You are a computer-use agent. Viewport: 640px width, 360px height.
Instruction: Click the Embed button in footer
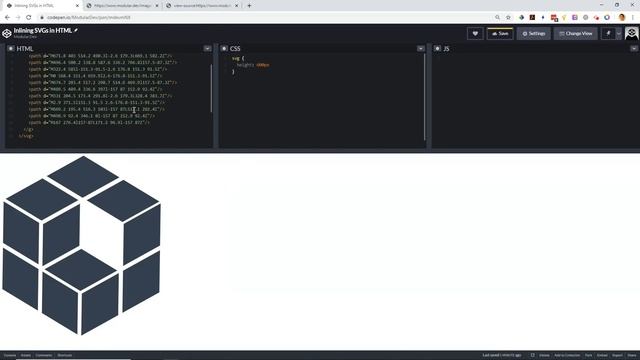coord(602,356)
